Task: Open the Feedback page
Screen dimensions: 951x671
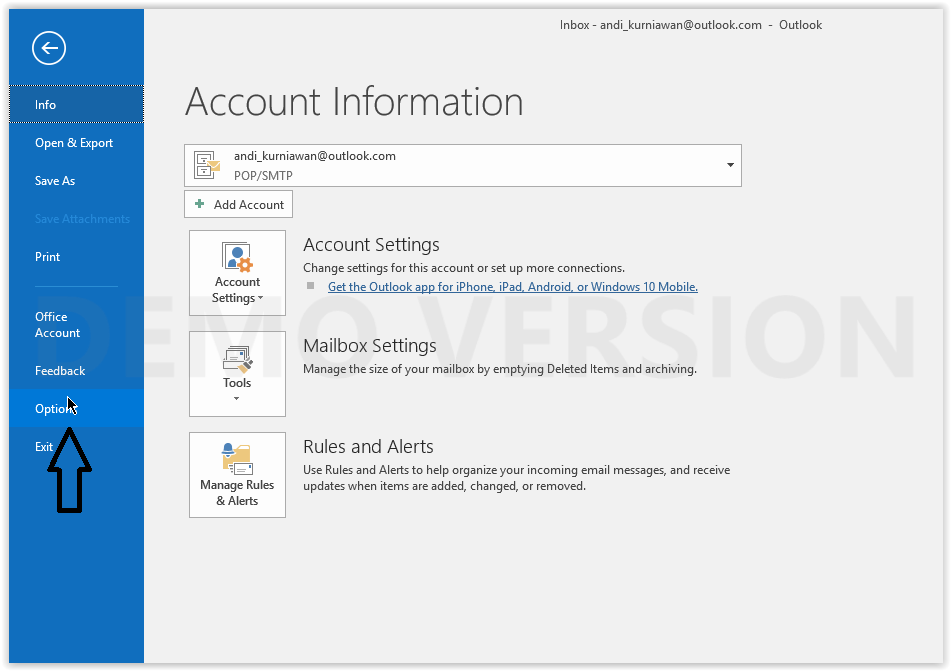Action: point(76,371)
